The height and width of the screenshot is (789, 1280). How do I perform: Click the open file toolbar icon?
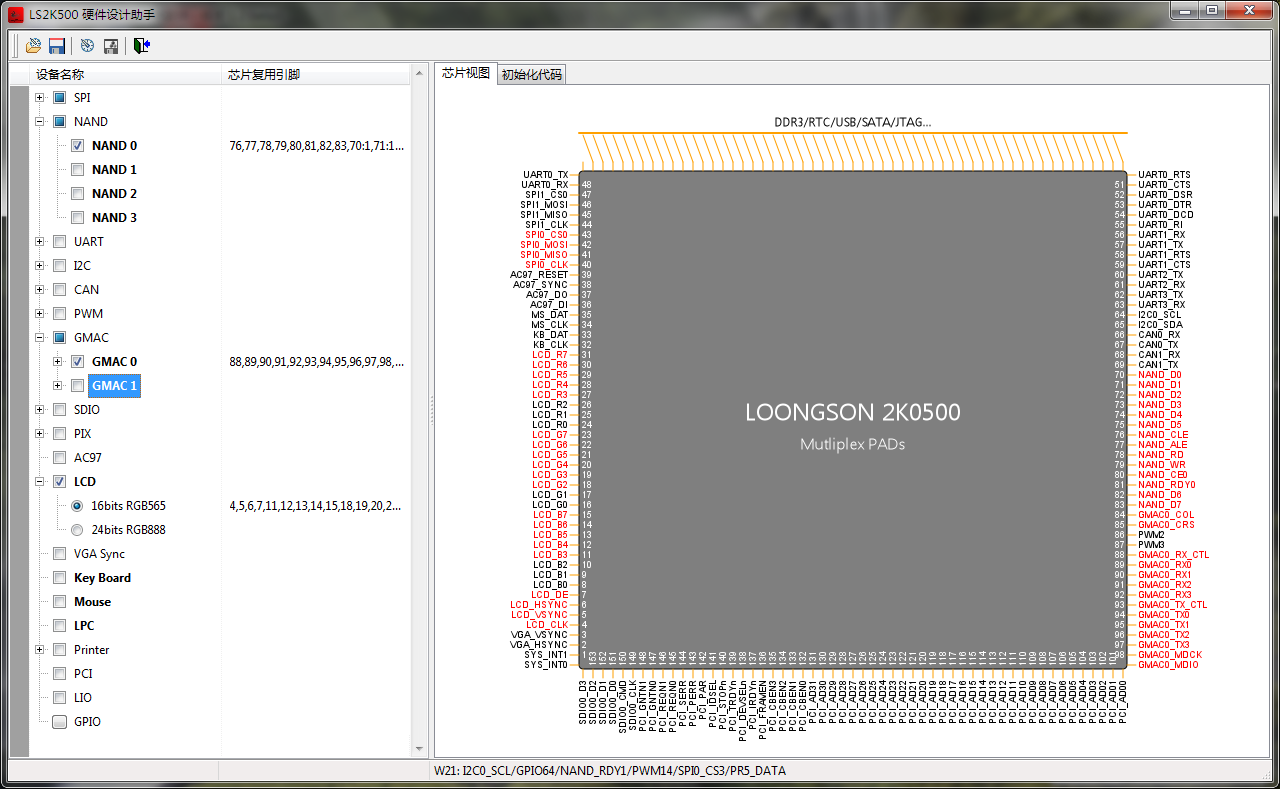[33, 45]
